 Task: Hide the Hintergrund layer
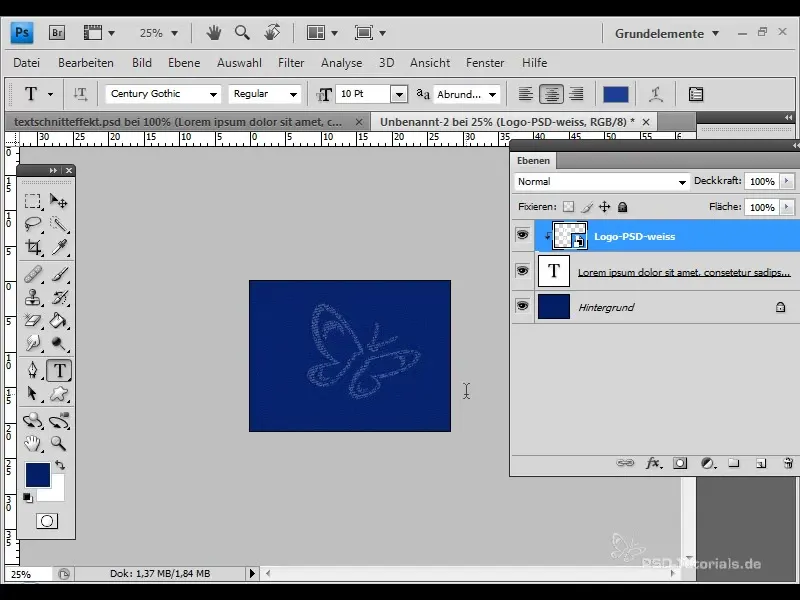(x=522, y=306)
